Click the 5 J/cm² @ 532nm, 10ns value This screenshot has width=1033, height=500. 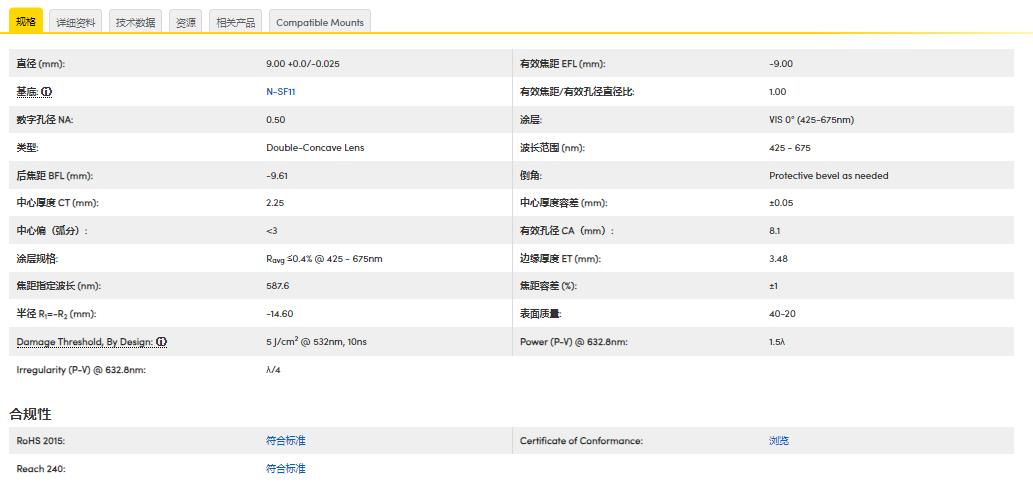coord(314,342)
